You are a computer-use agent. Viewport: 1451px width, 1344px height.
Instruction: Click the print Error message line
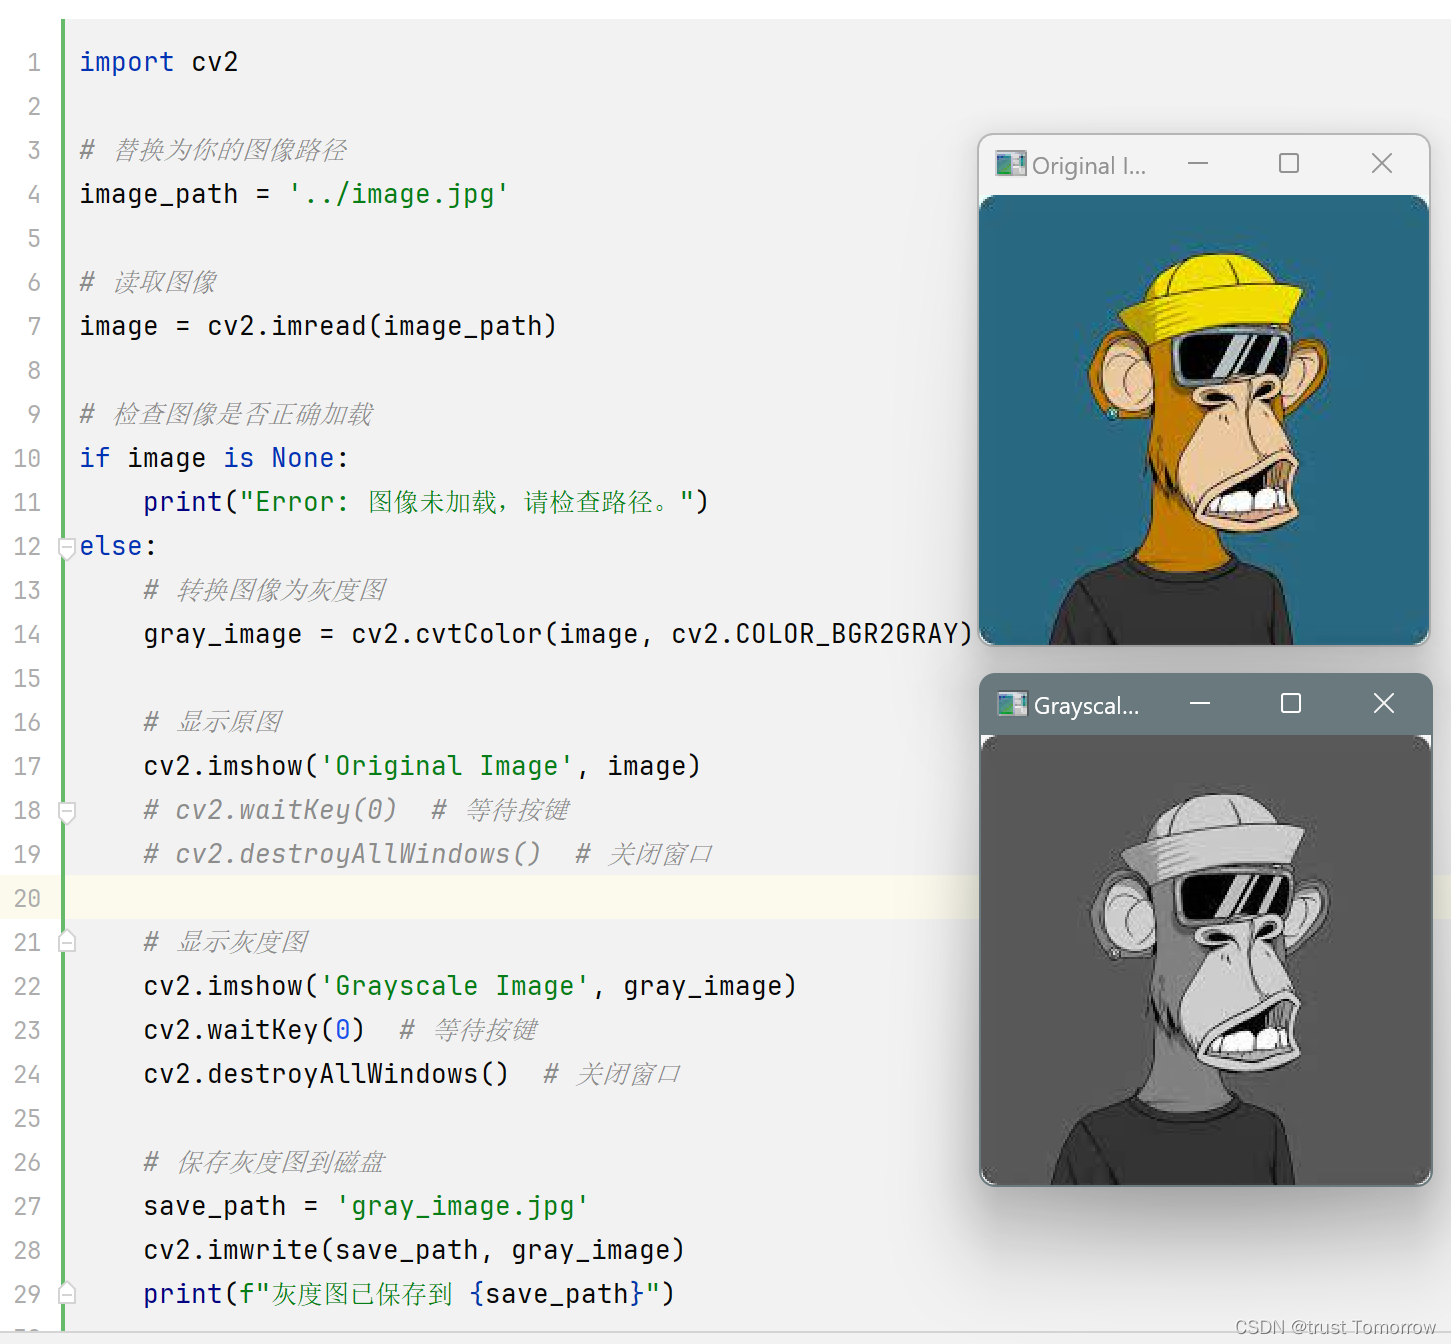pos(425,502)
